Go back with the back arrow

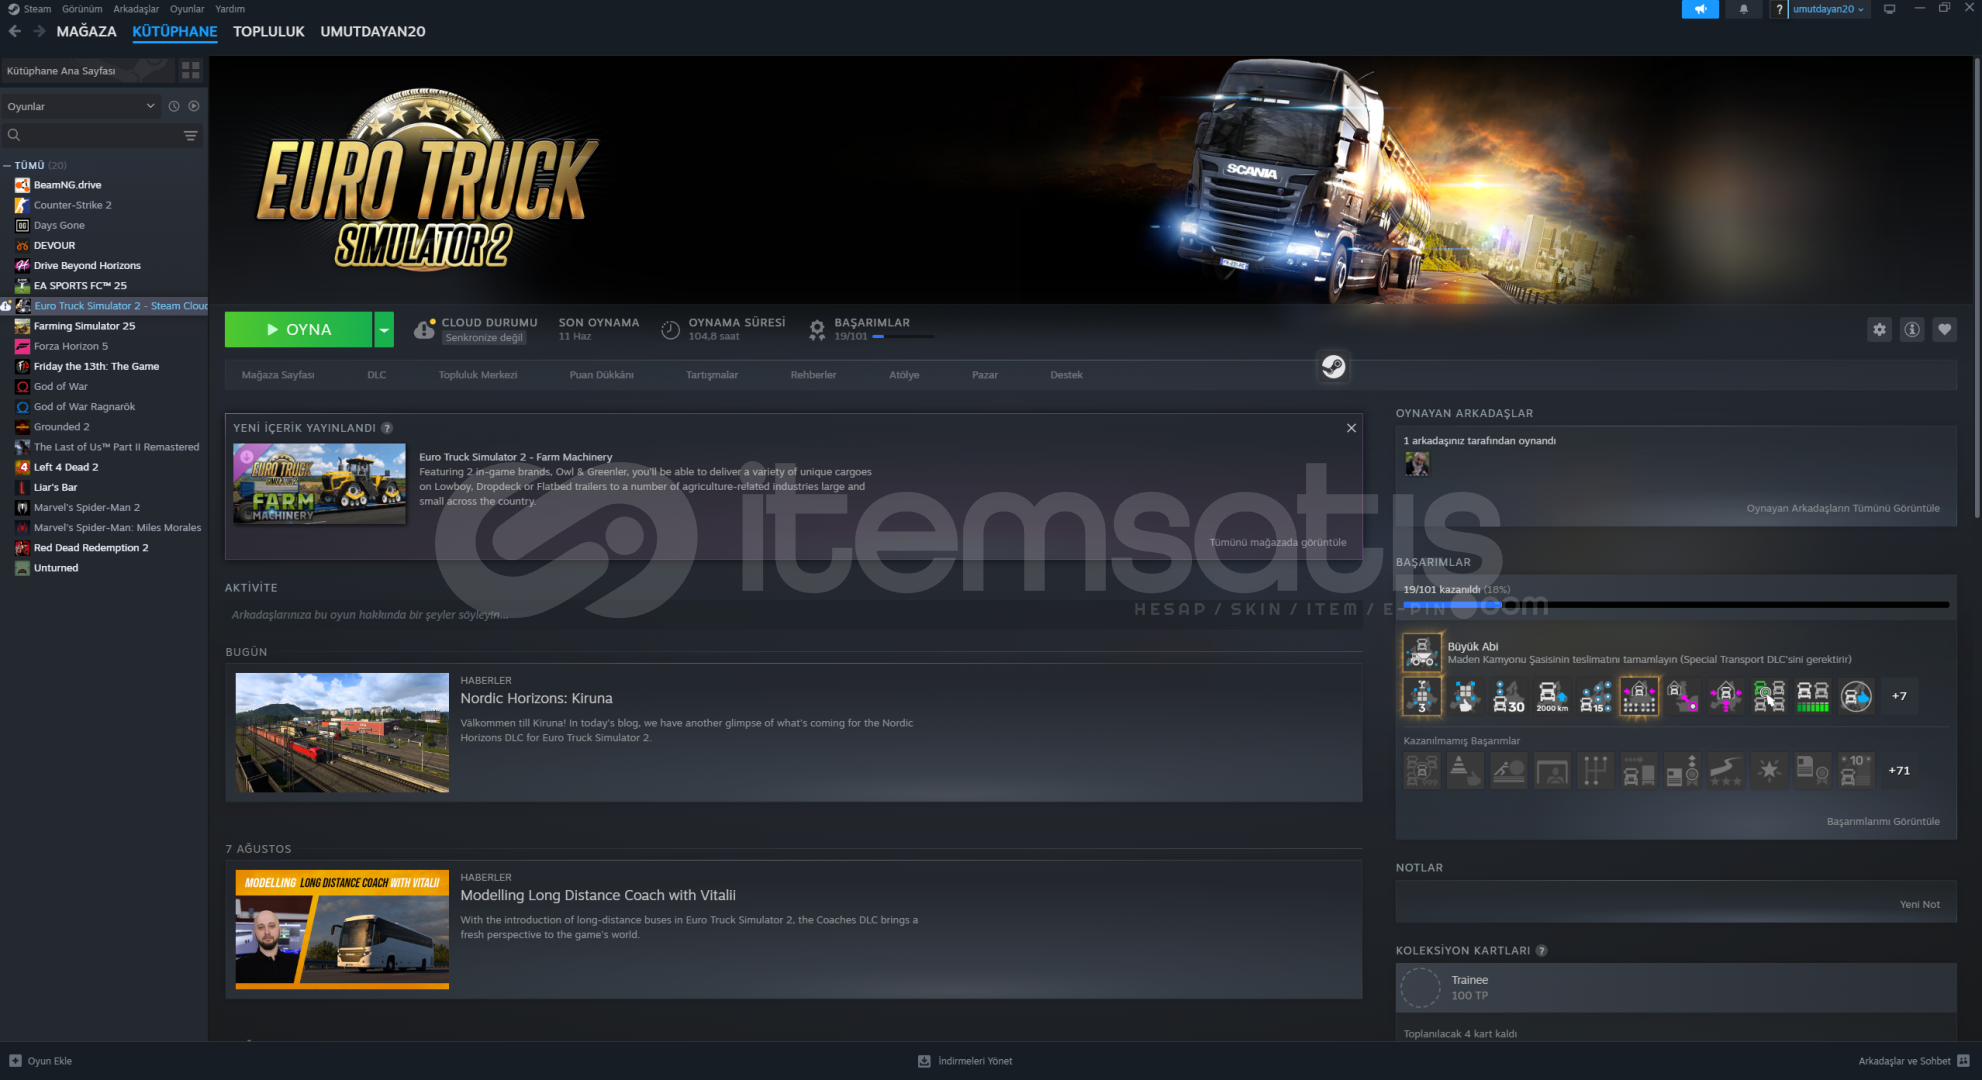coord(14,31)
